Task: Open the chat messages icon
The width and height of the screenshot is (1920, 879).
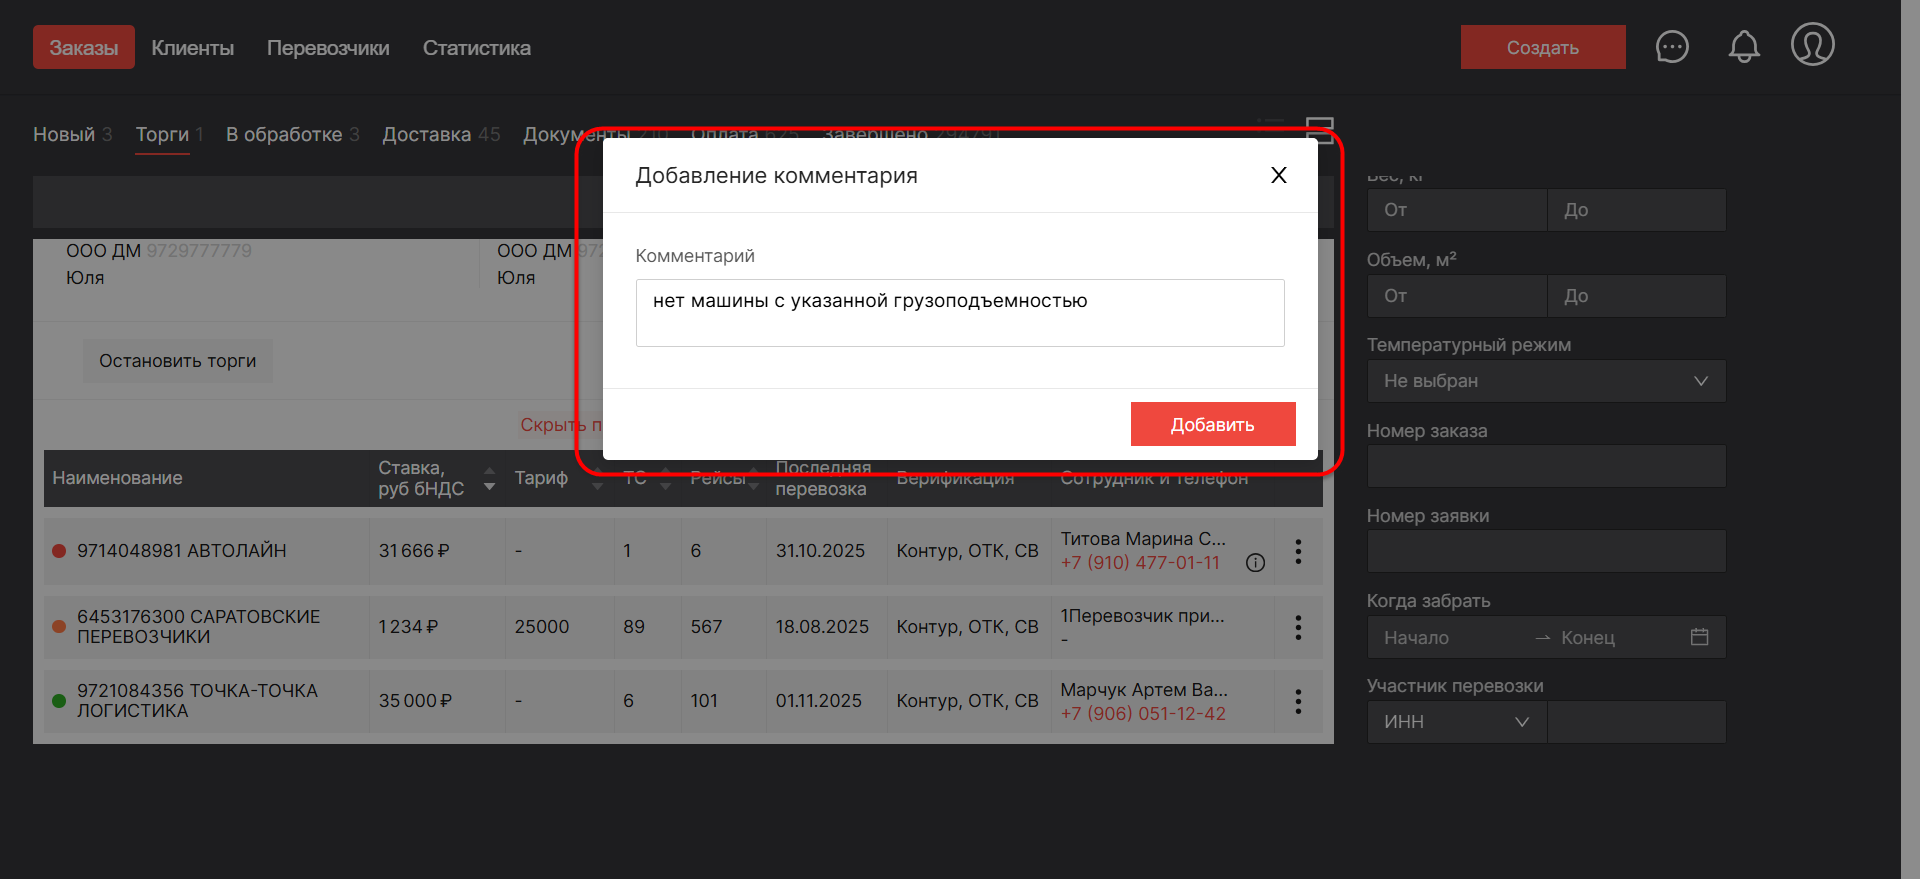Action: click(1672, 47)
